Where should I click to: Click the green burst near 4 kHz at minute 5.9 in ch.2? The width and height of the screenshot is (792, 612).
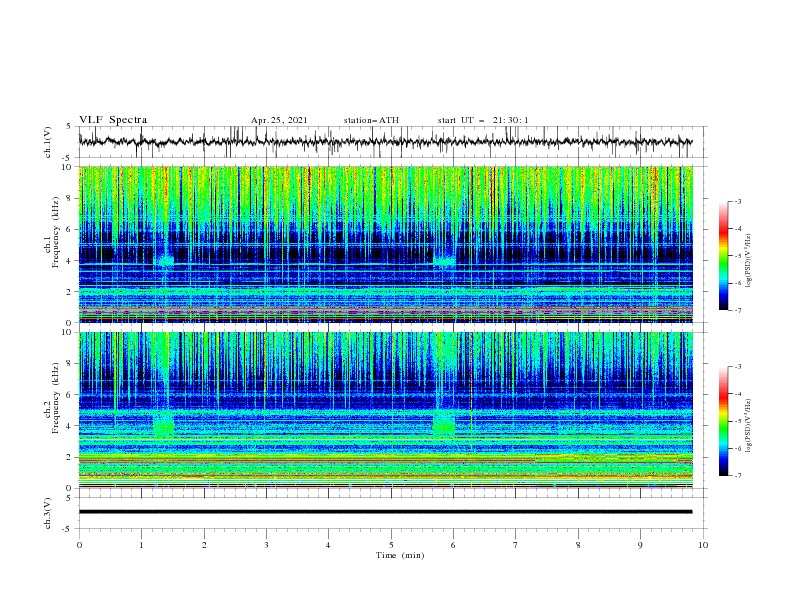tap(444, 424)
